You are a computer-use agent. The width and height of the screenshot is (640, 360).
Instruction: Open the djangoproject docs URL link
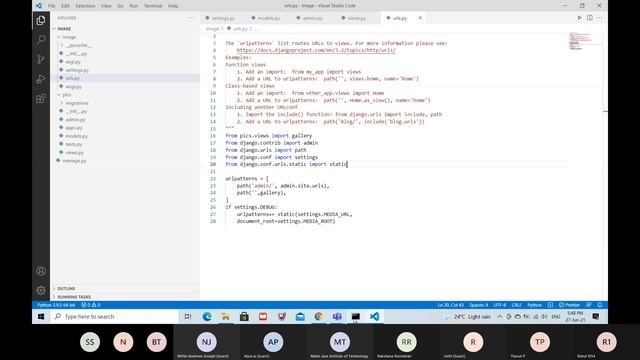(316, 50)
